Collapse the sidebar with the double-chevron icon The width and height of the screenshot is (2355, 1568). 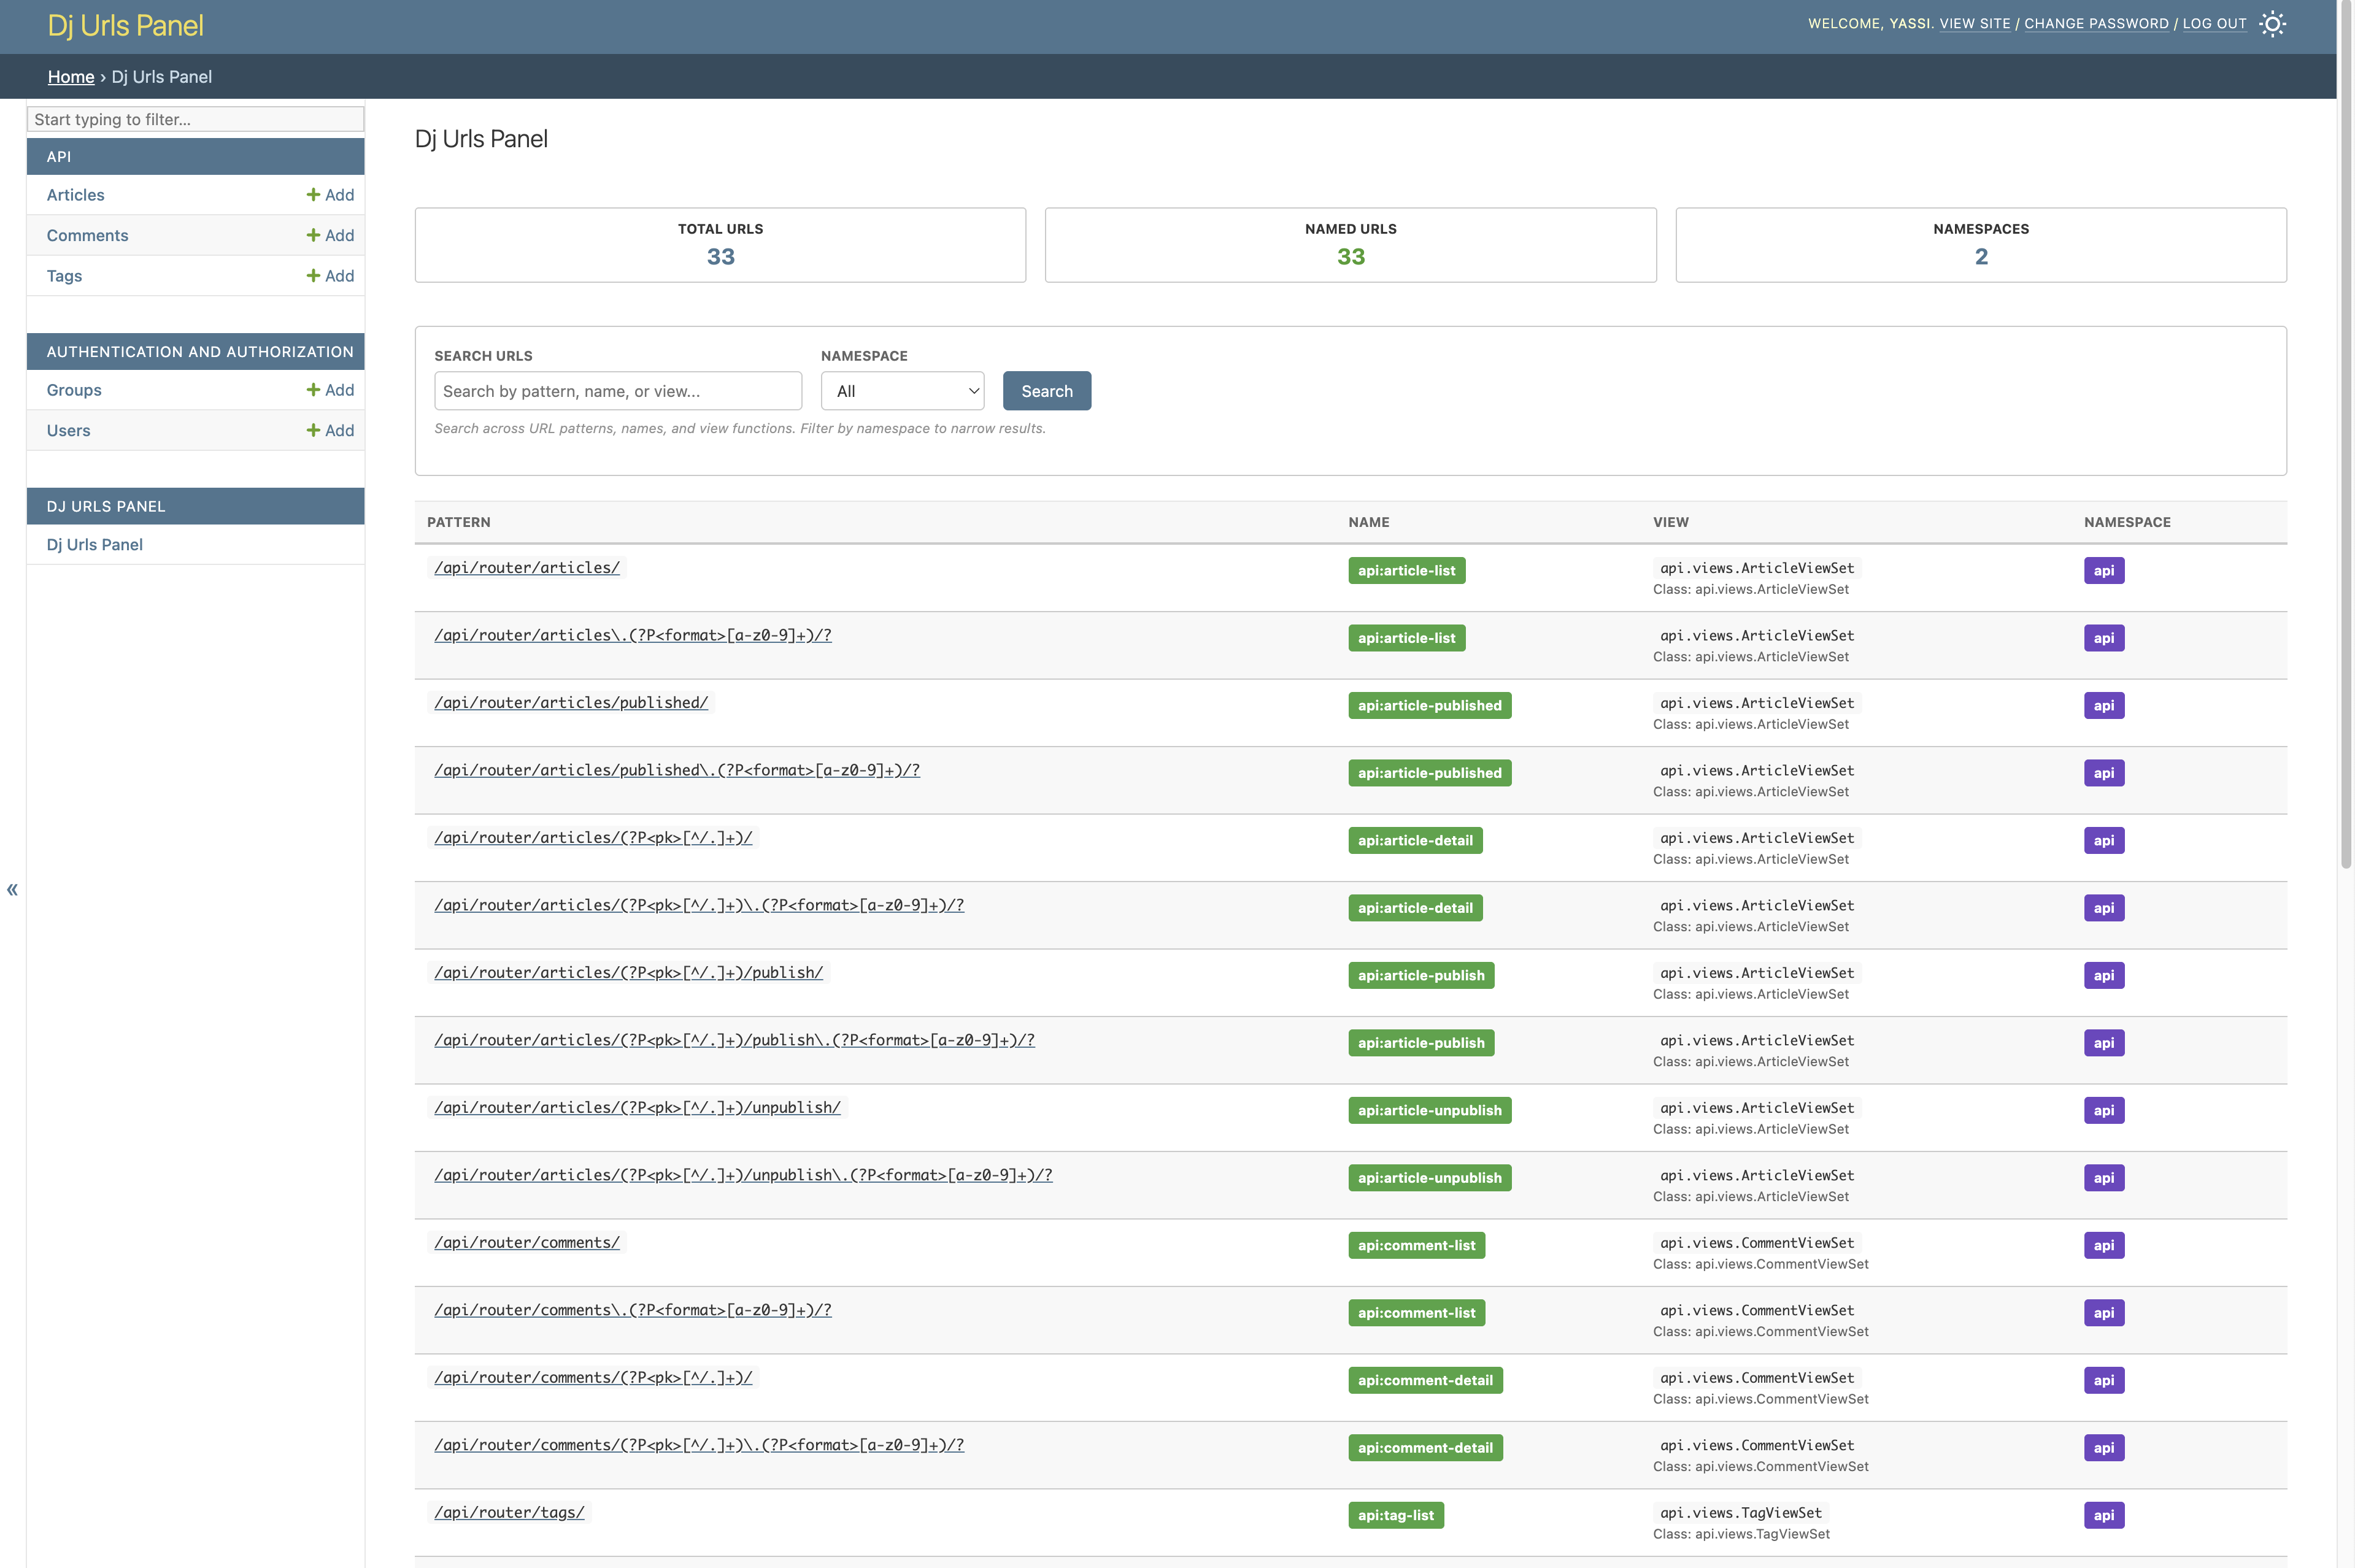(12, 889)
